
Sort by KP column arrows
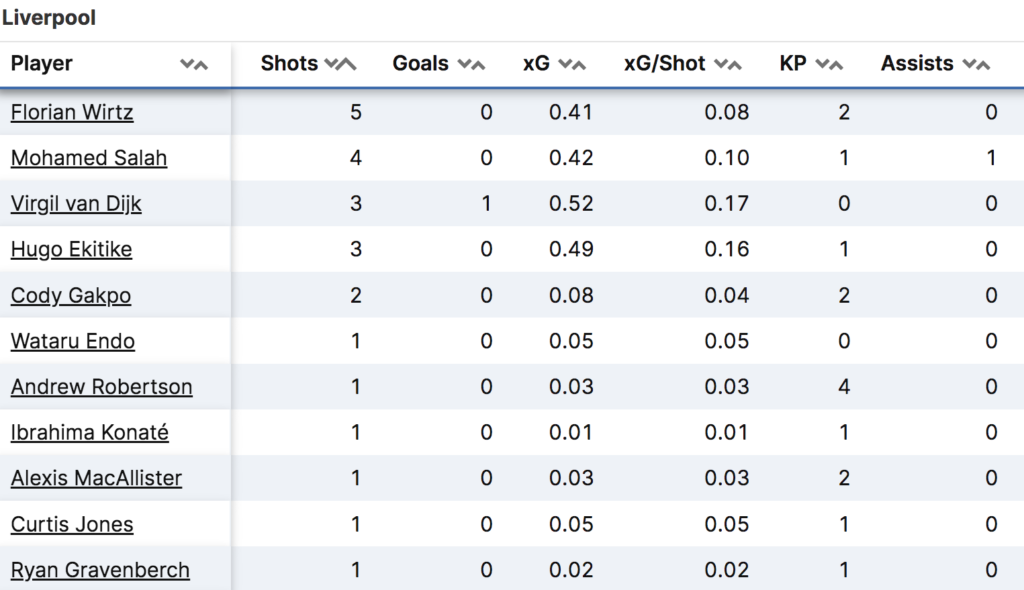pos(829,64)
